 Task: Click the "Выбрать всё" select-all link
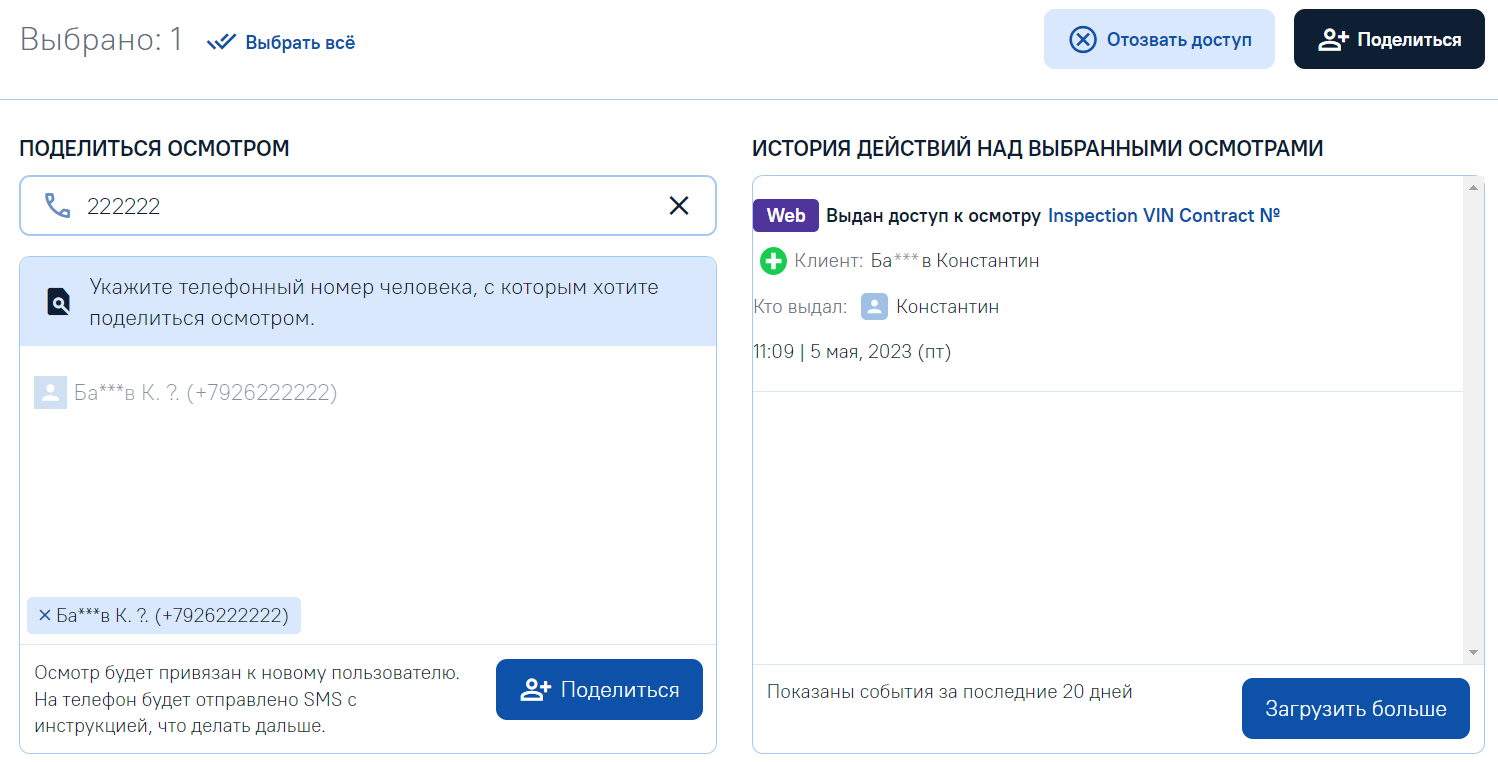(x=281, y=42)
